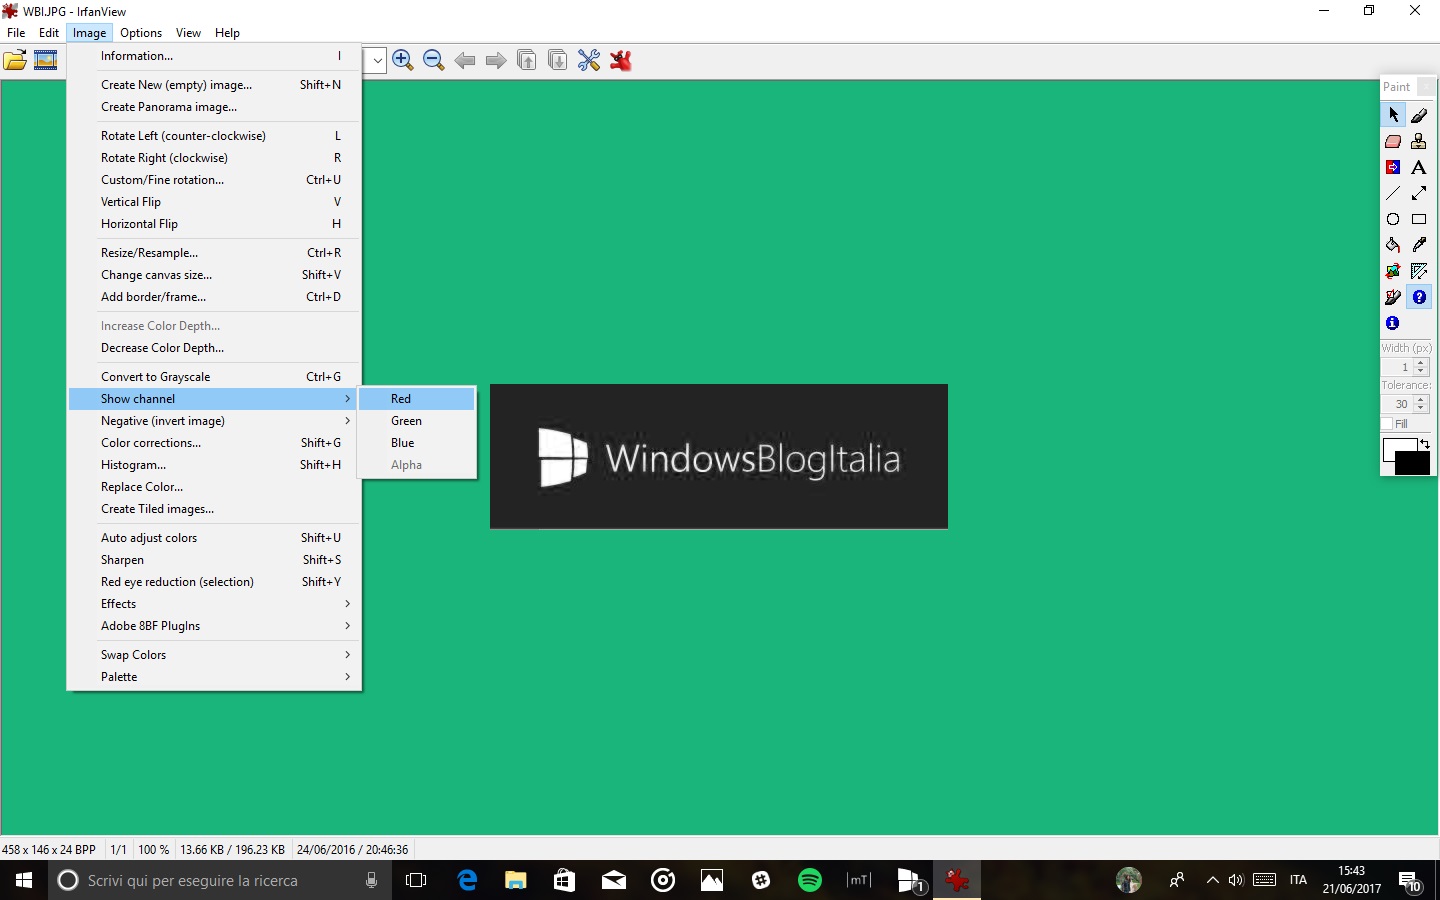The image size is (1440, 900).
Task: Click the Width (px) value field
Action: pos(1397,367)
